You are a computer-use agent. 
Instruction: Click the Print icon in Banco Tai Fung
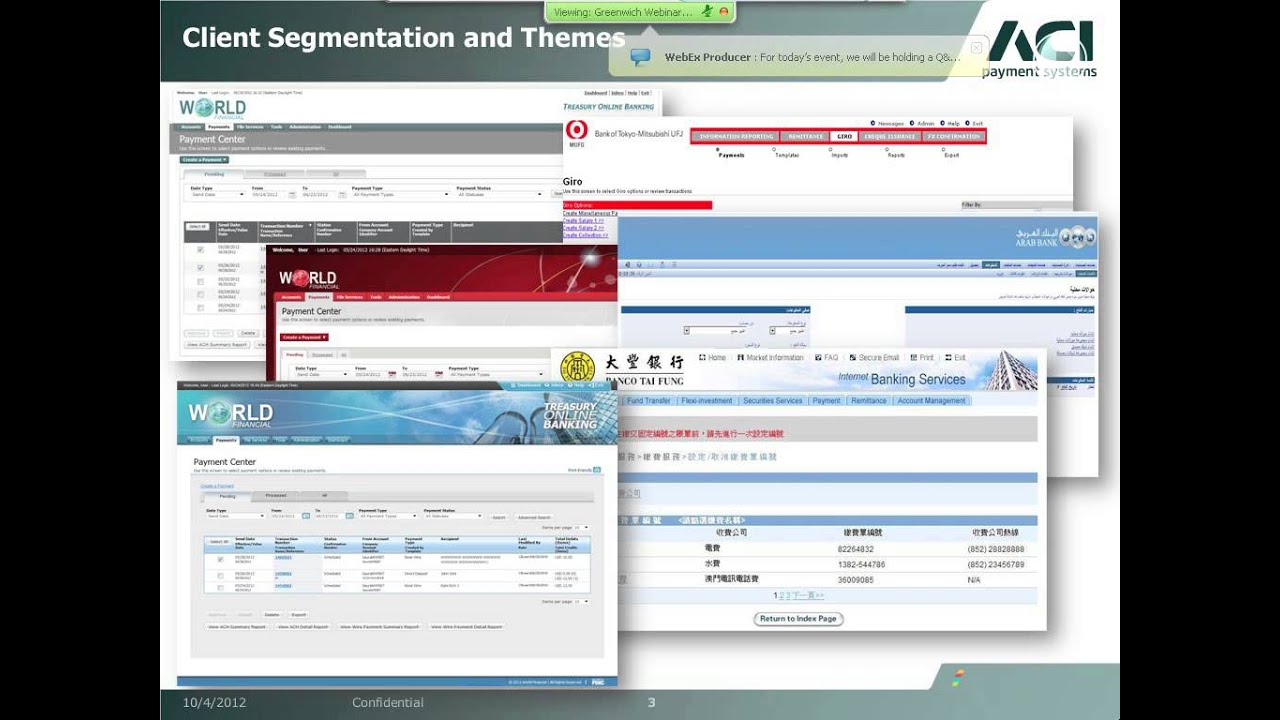[913, 357]
